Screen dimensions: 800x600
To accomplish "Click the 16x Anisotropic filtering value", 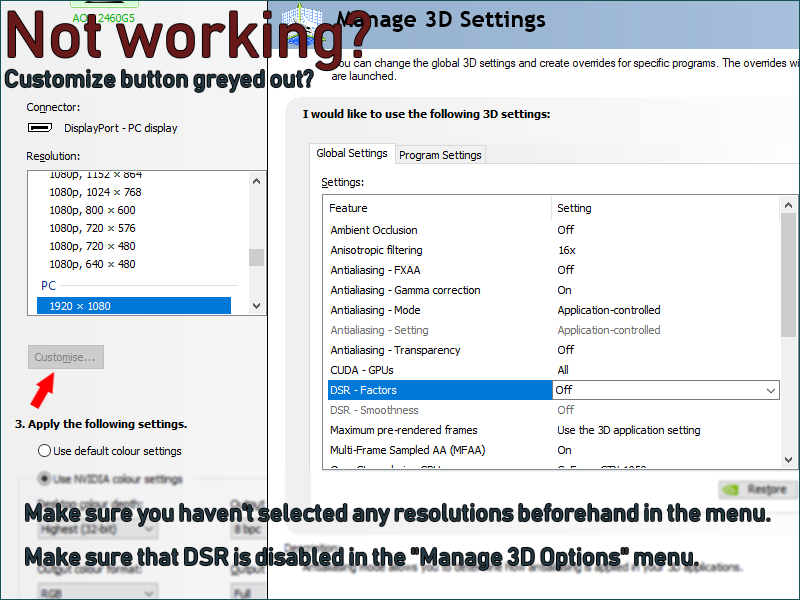I will tap(566, 250).
